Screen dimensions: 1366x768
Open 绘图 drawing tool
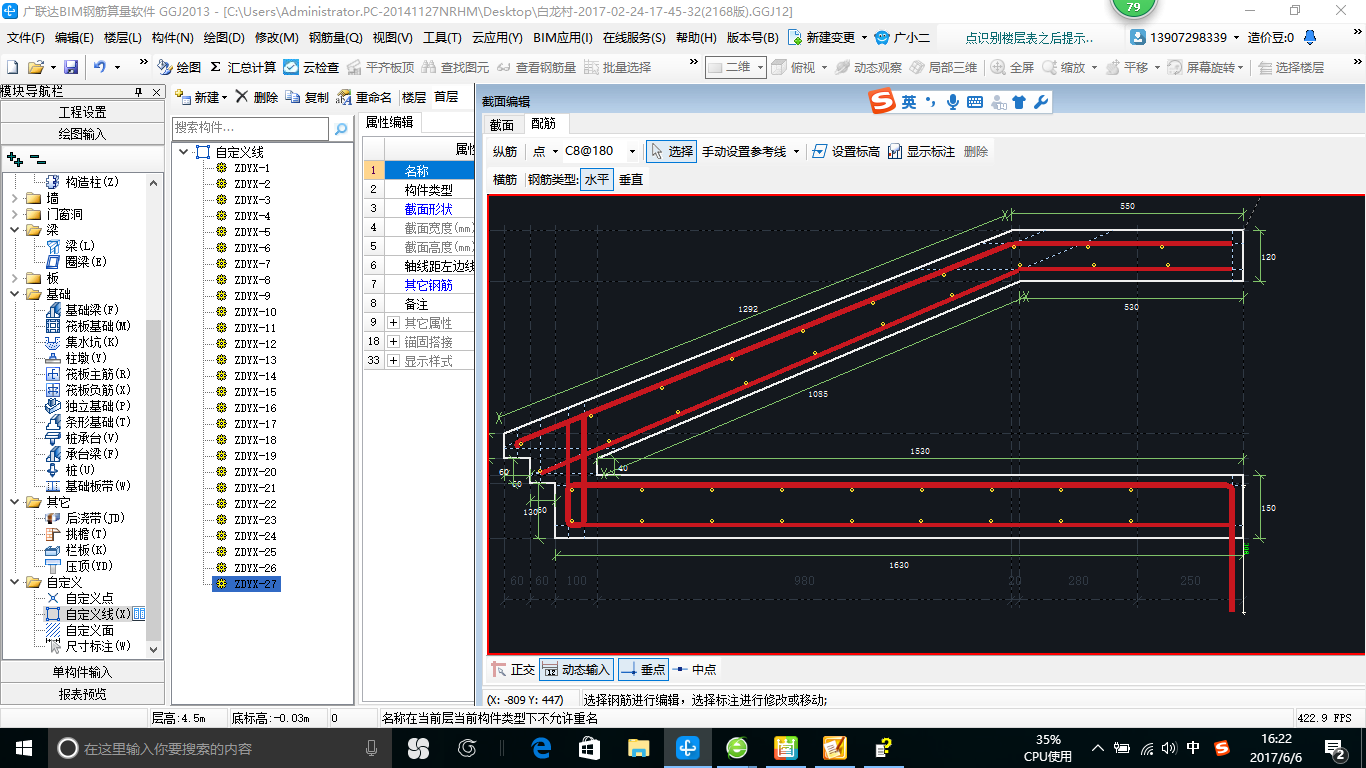(x=179, y=67)
